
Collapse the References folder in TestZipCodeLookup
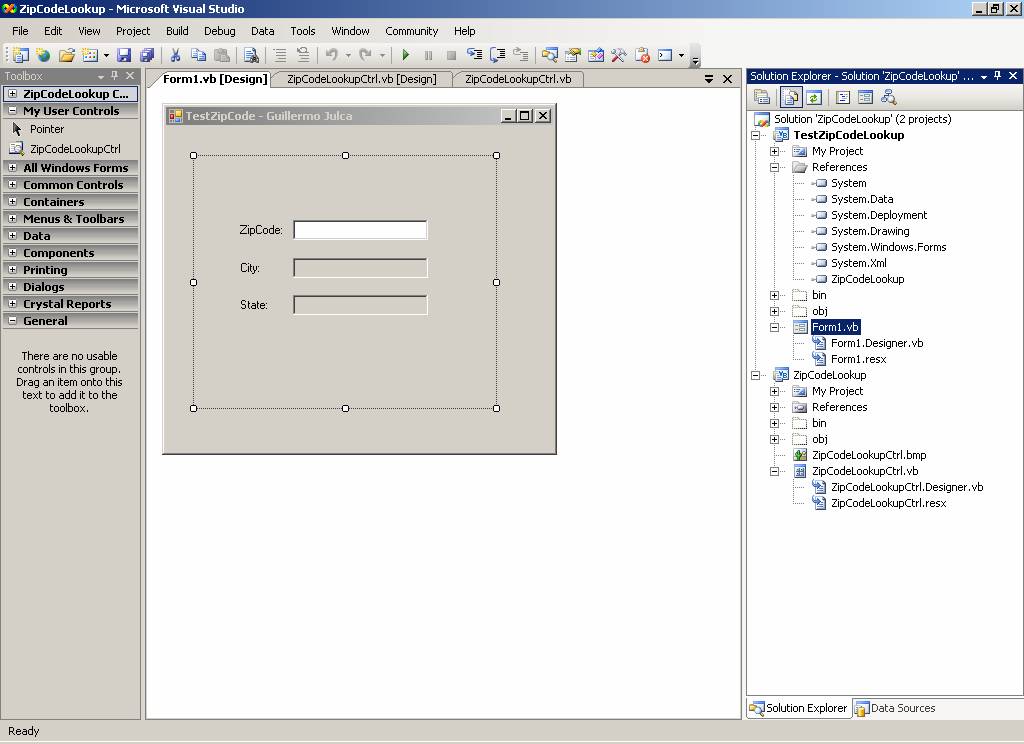coord(774,167)
